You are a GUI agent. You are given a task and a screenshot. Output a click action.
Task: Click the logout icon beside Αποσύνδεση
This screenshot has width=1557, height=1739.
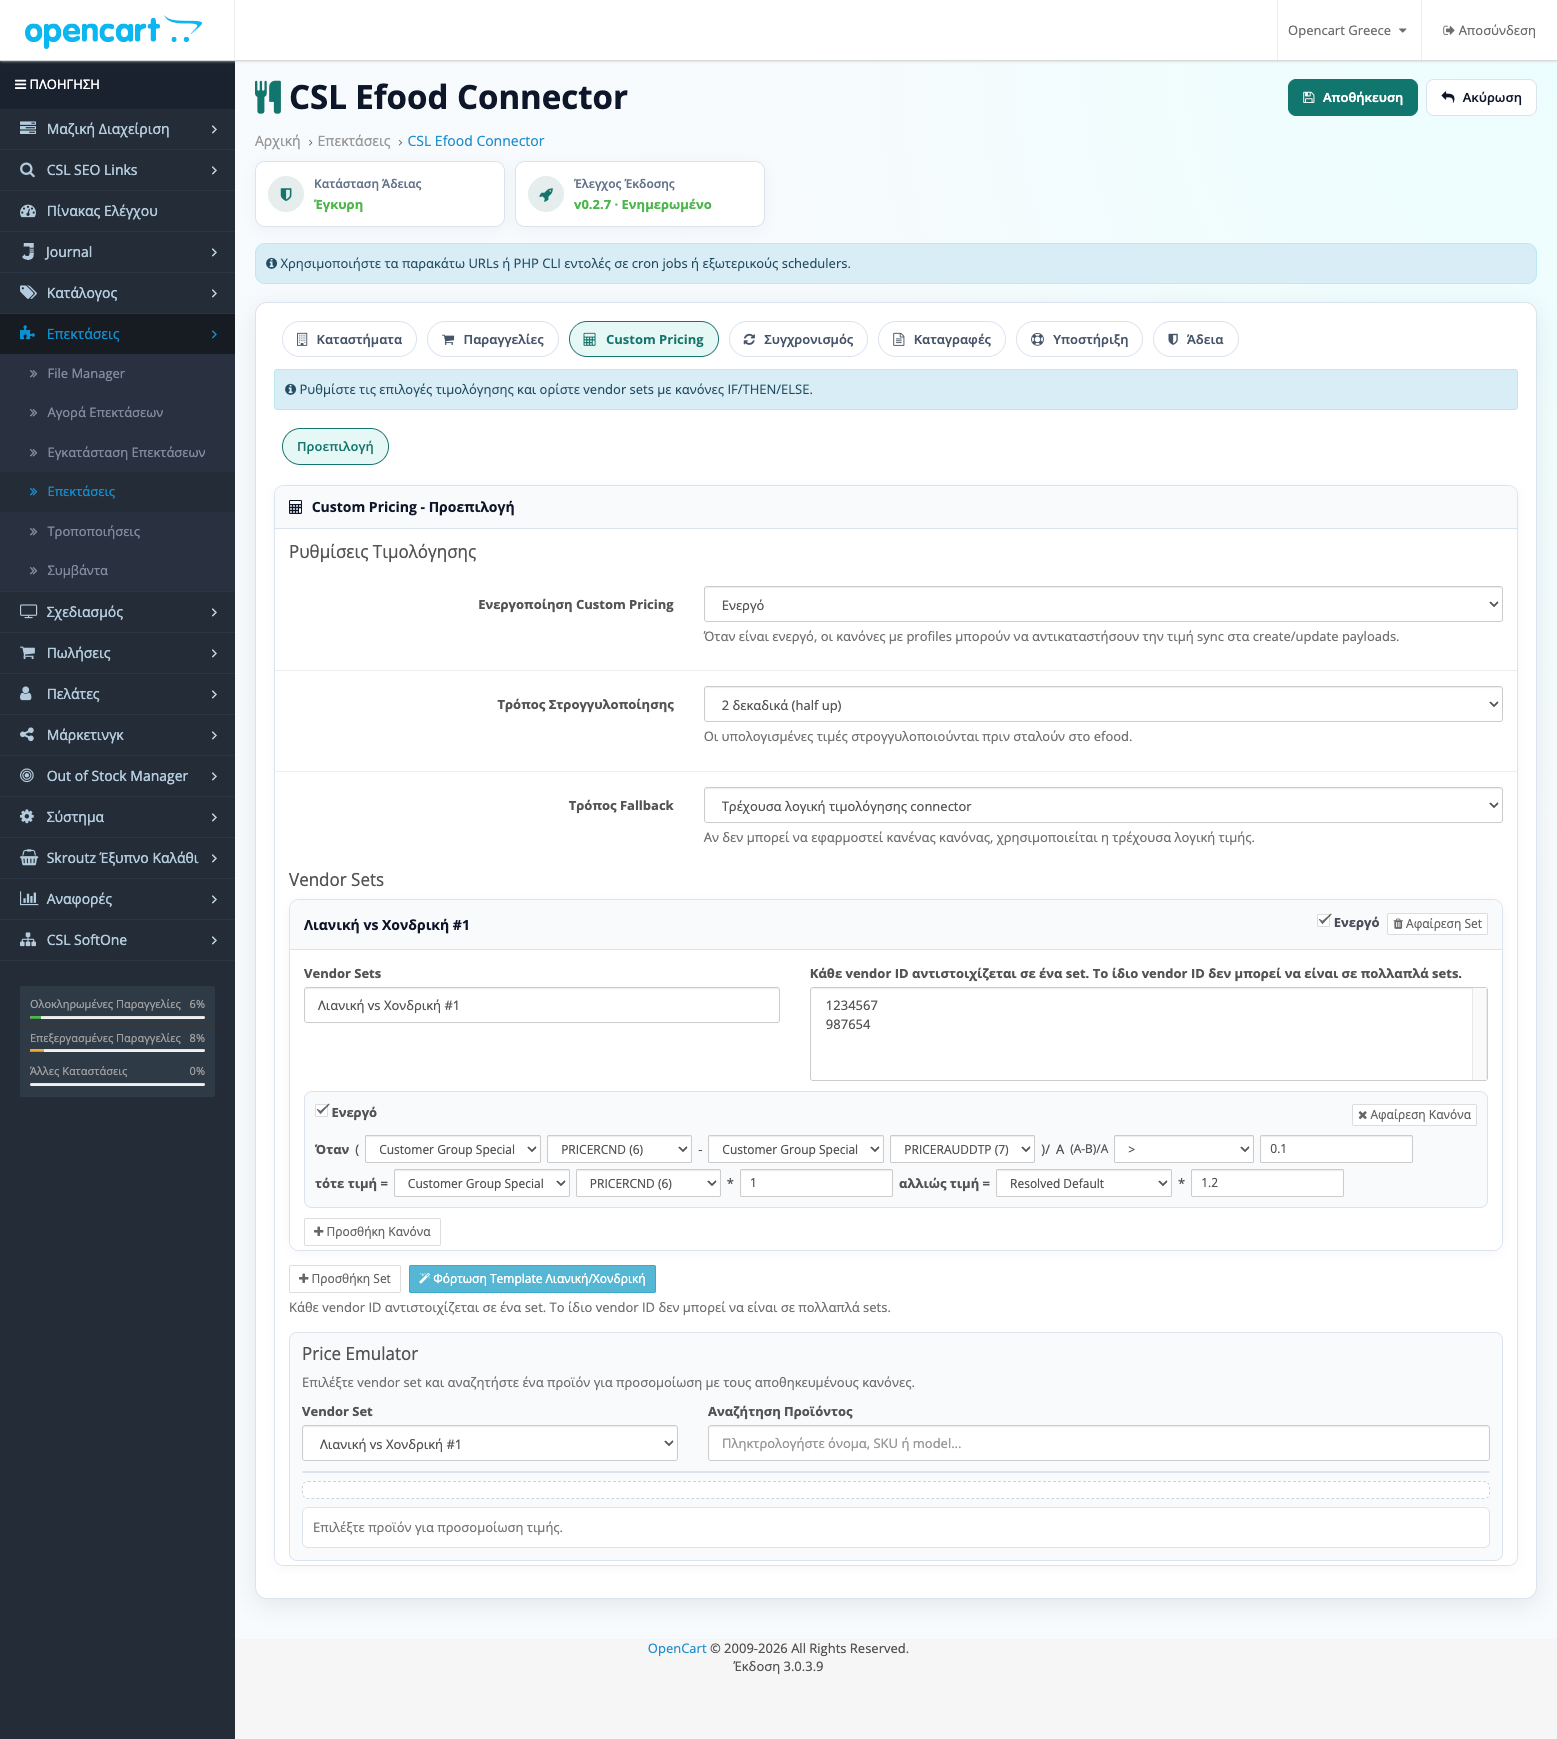1448,31
